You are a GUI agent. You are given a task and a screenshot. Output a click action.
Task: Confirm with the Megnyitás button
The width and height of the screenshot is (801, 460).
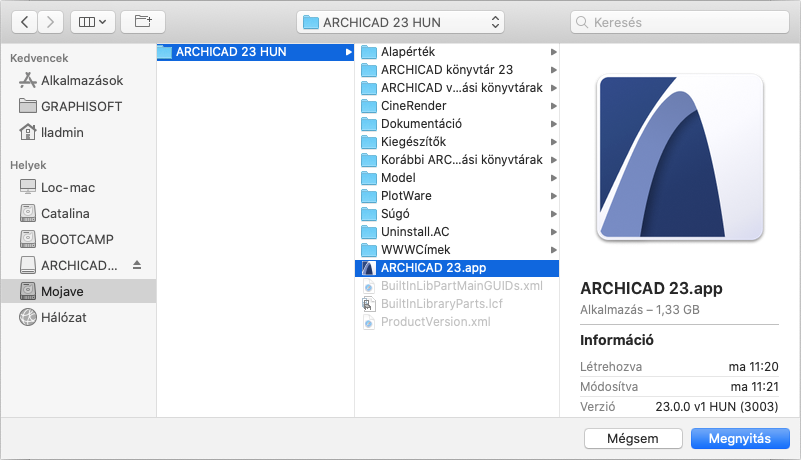[x=740, y=439]
